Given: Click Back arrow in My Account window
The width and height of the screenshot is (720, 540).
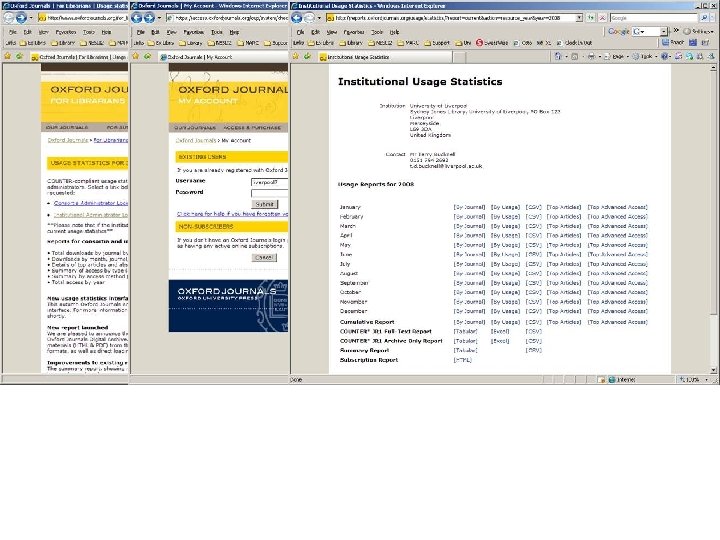Looking at the screenshot, I should (x=136, y=18).
